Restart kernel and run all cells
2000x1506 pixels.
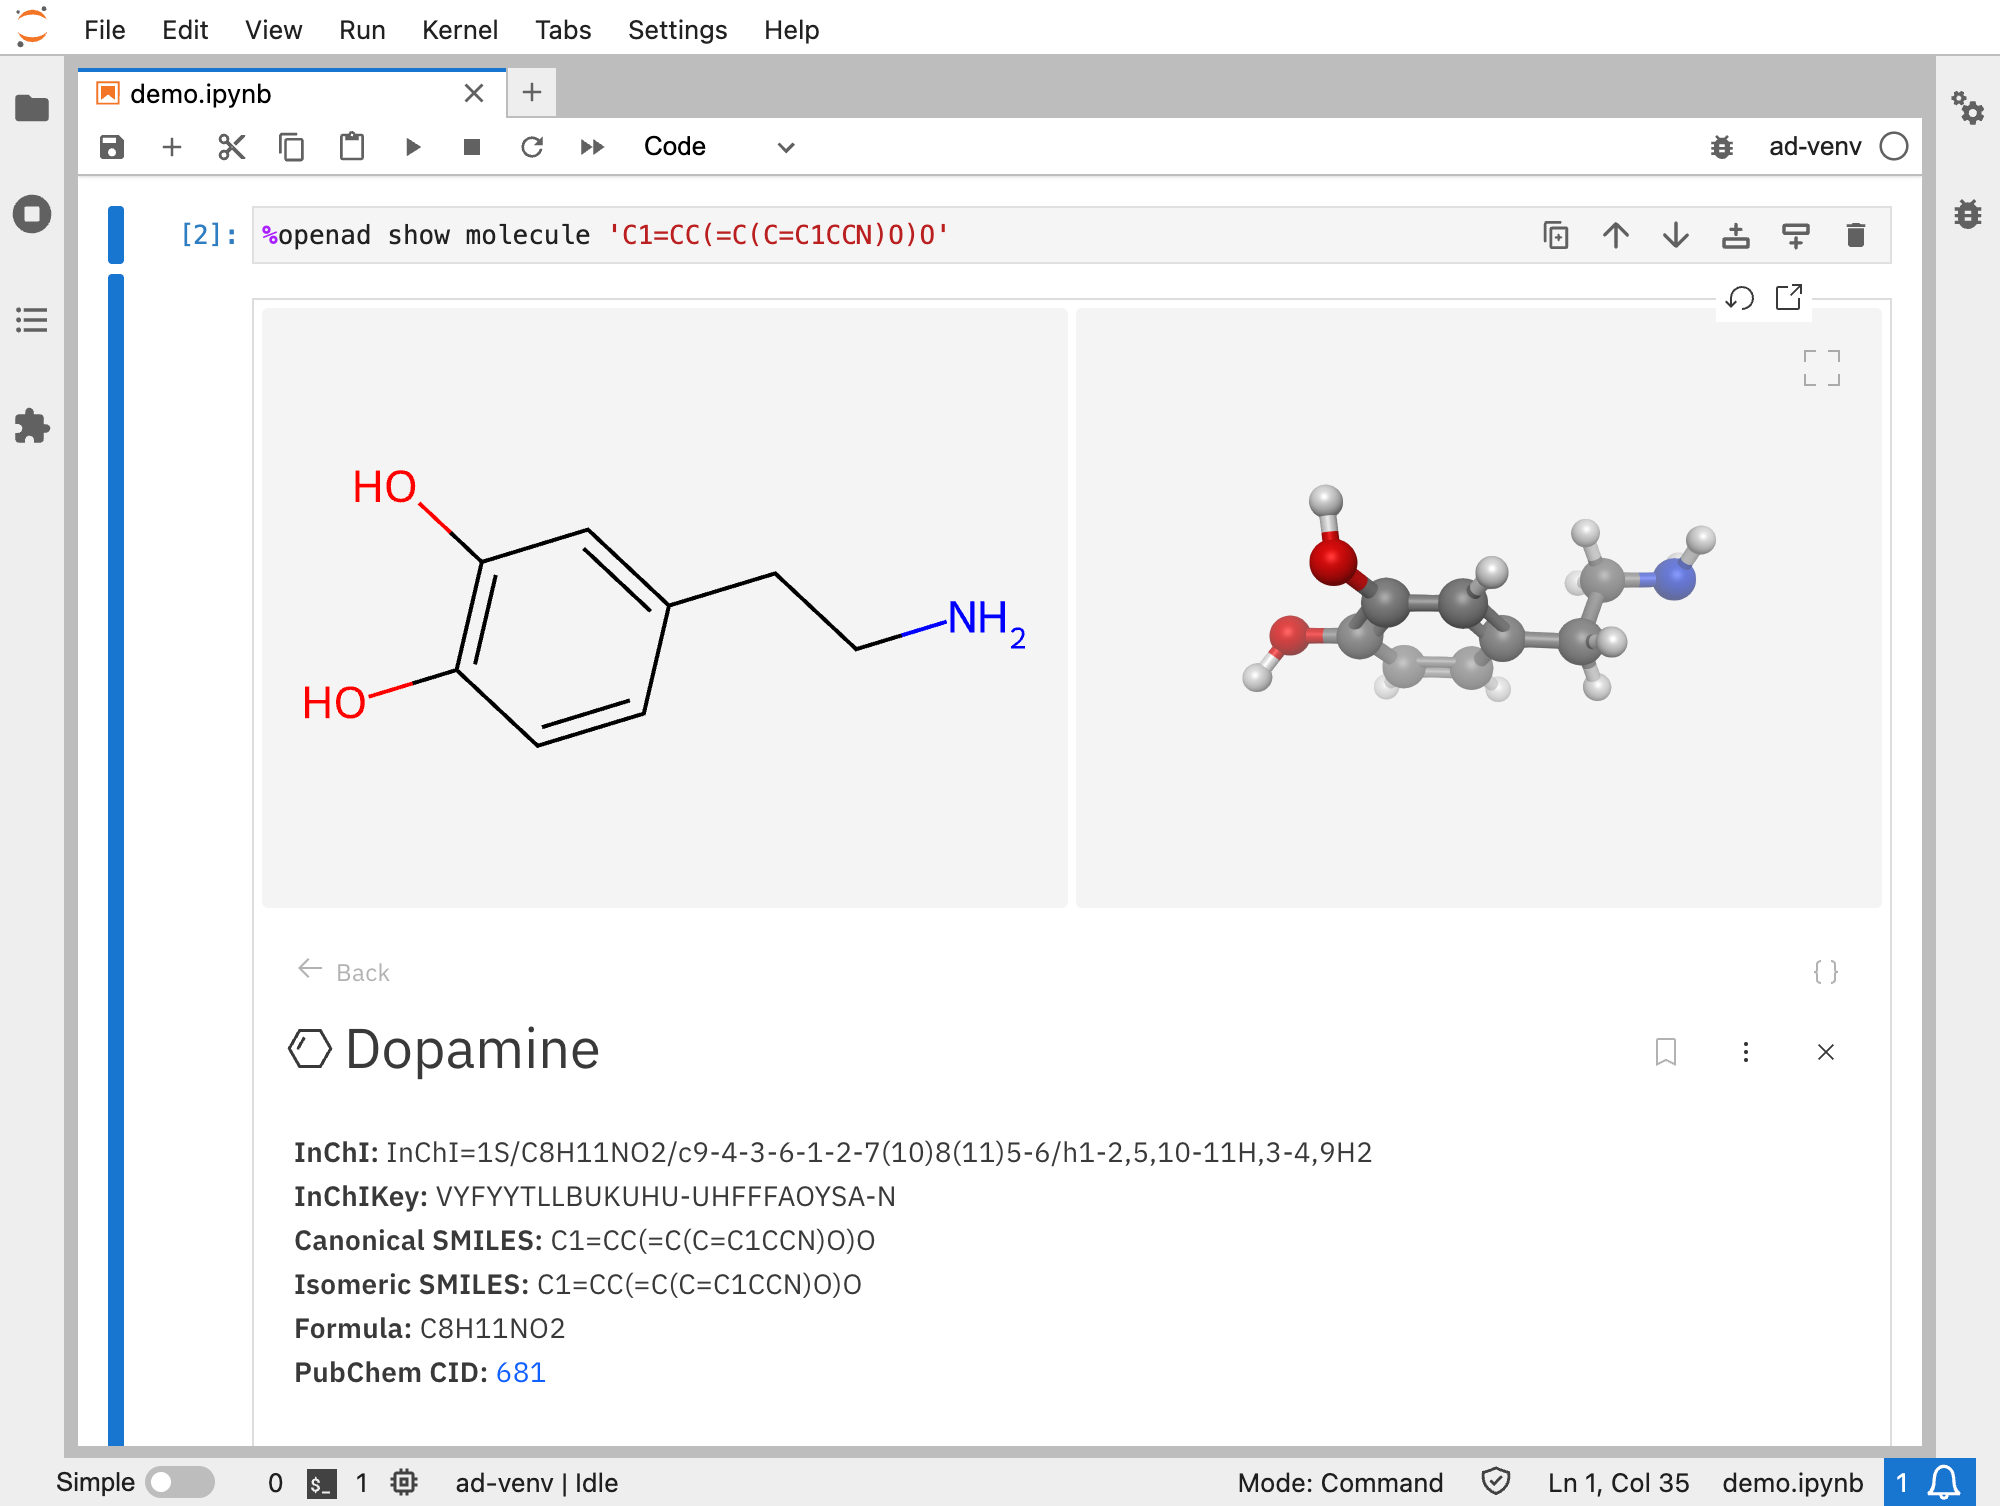pos(591,146)
